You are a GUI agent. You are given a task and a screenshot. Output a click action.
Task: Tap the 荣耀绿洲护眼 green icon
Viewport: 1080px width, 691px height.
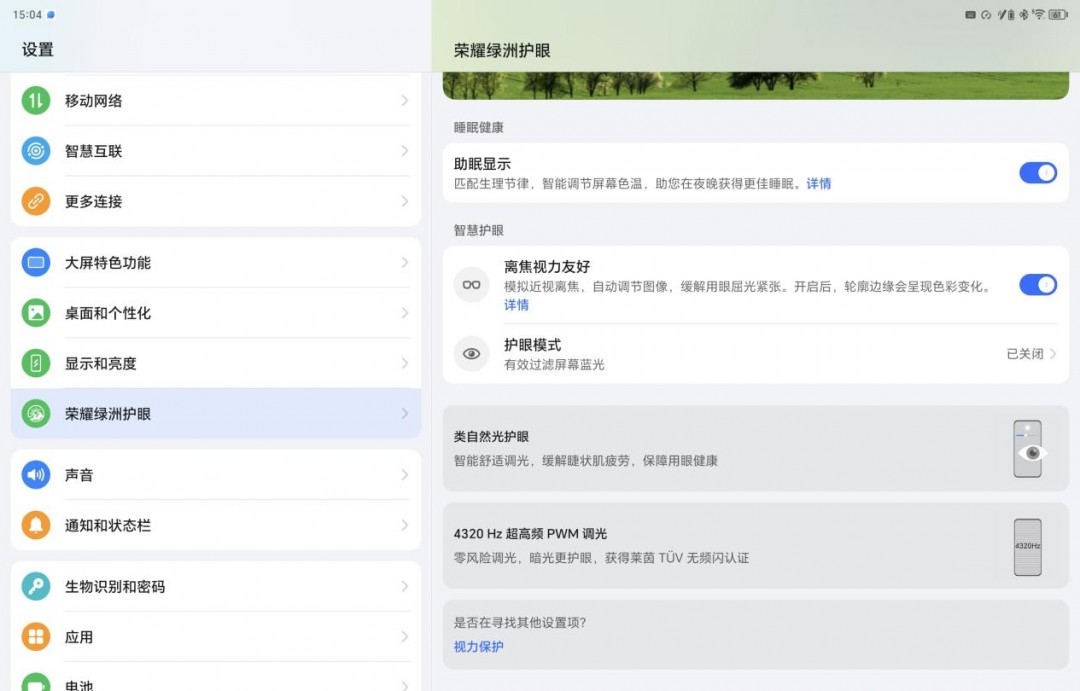click(x=36, y=413)
